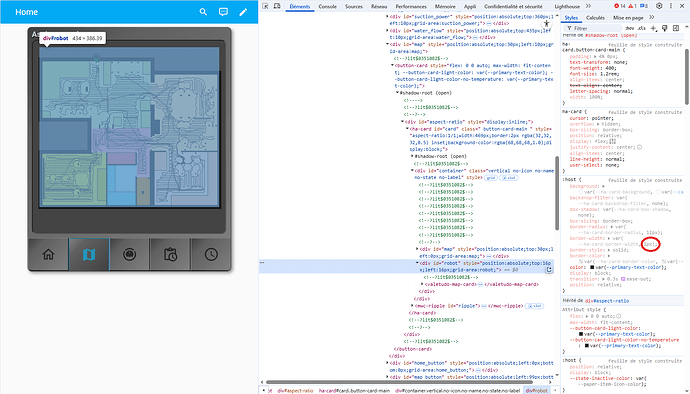Click swatch under --button-card-light-color property

click(581, 334)
